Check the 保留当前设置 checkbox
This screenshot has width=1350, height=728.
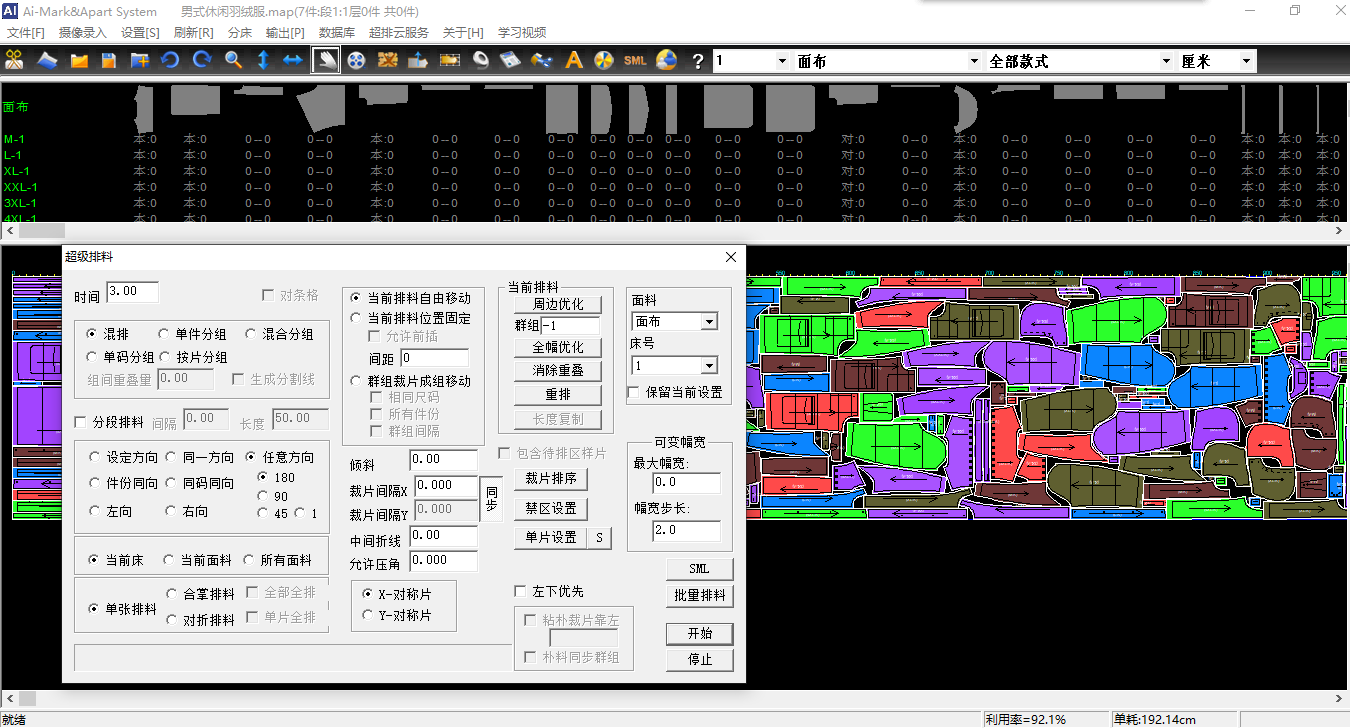[x=633, y=393]
